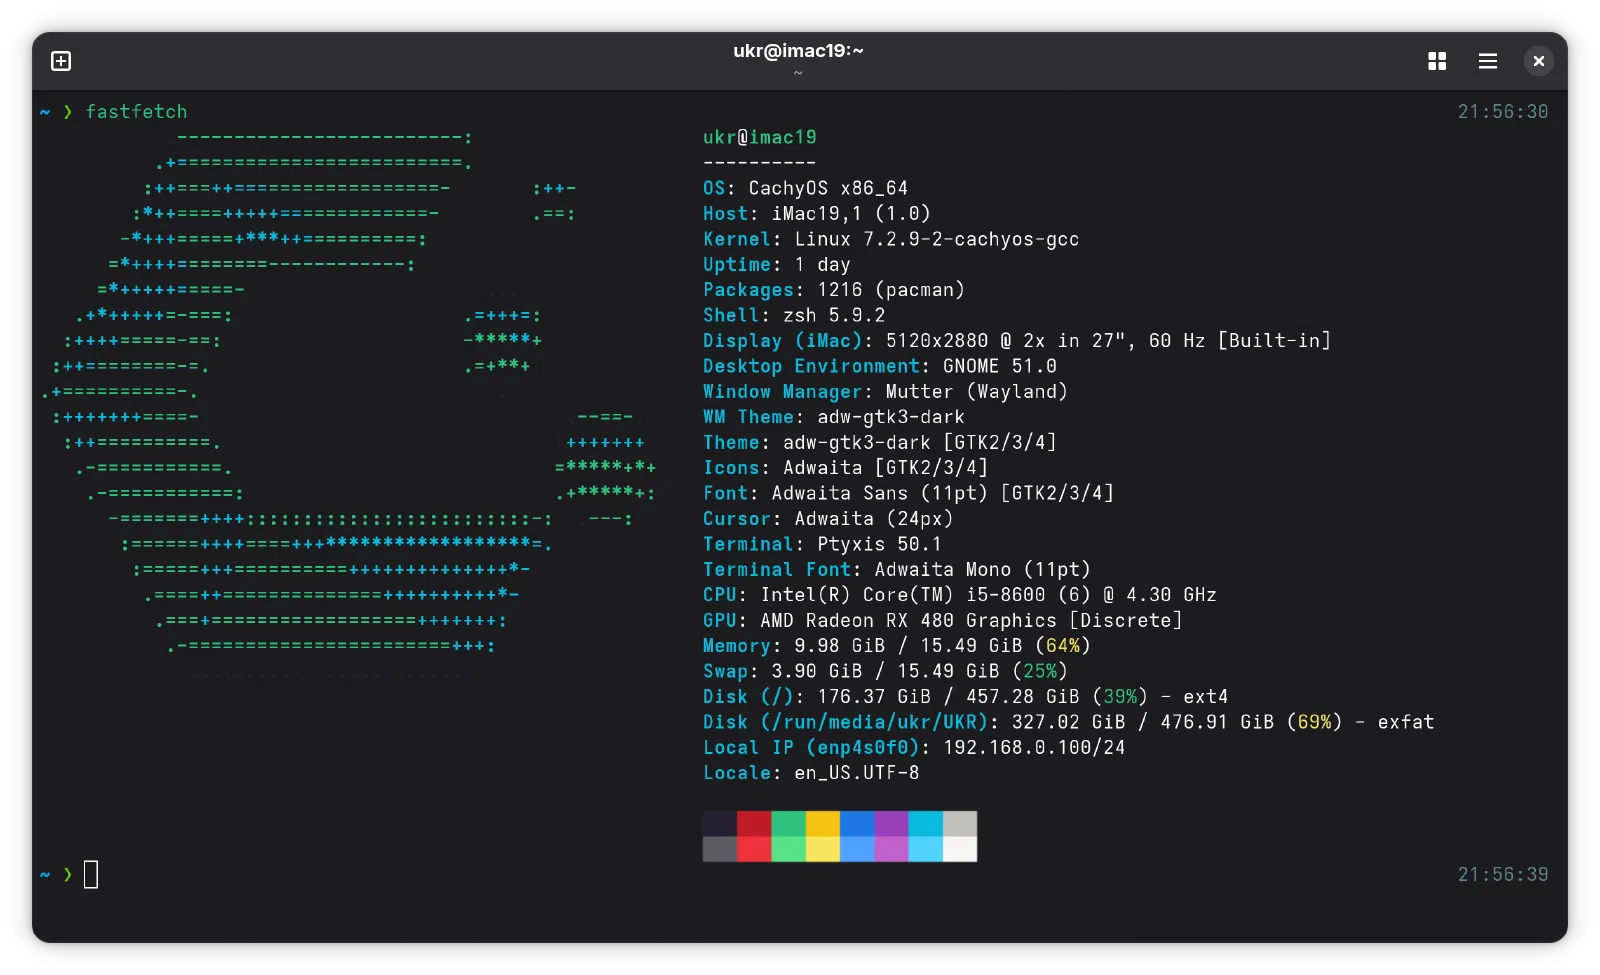The height and width of the screenshot is (975, 1600).
Task: Click the Local IP 192.168.0.100/24 line
Action: tap(914, 748)
